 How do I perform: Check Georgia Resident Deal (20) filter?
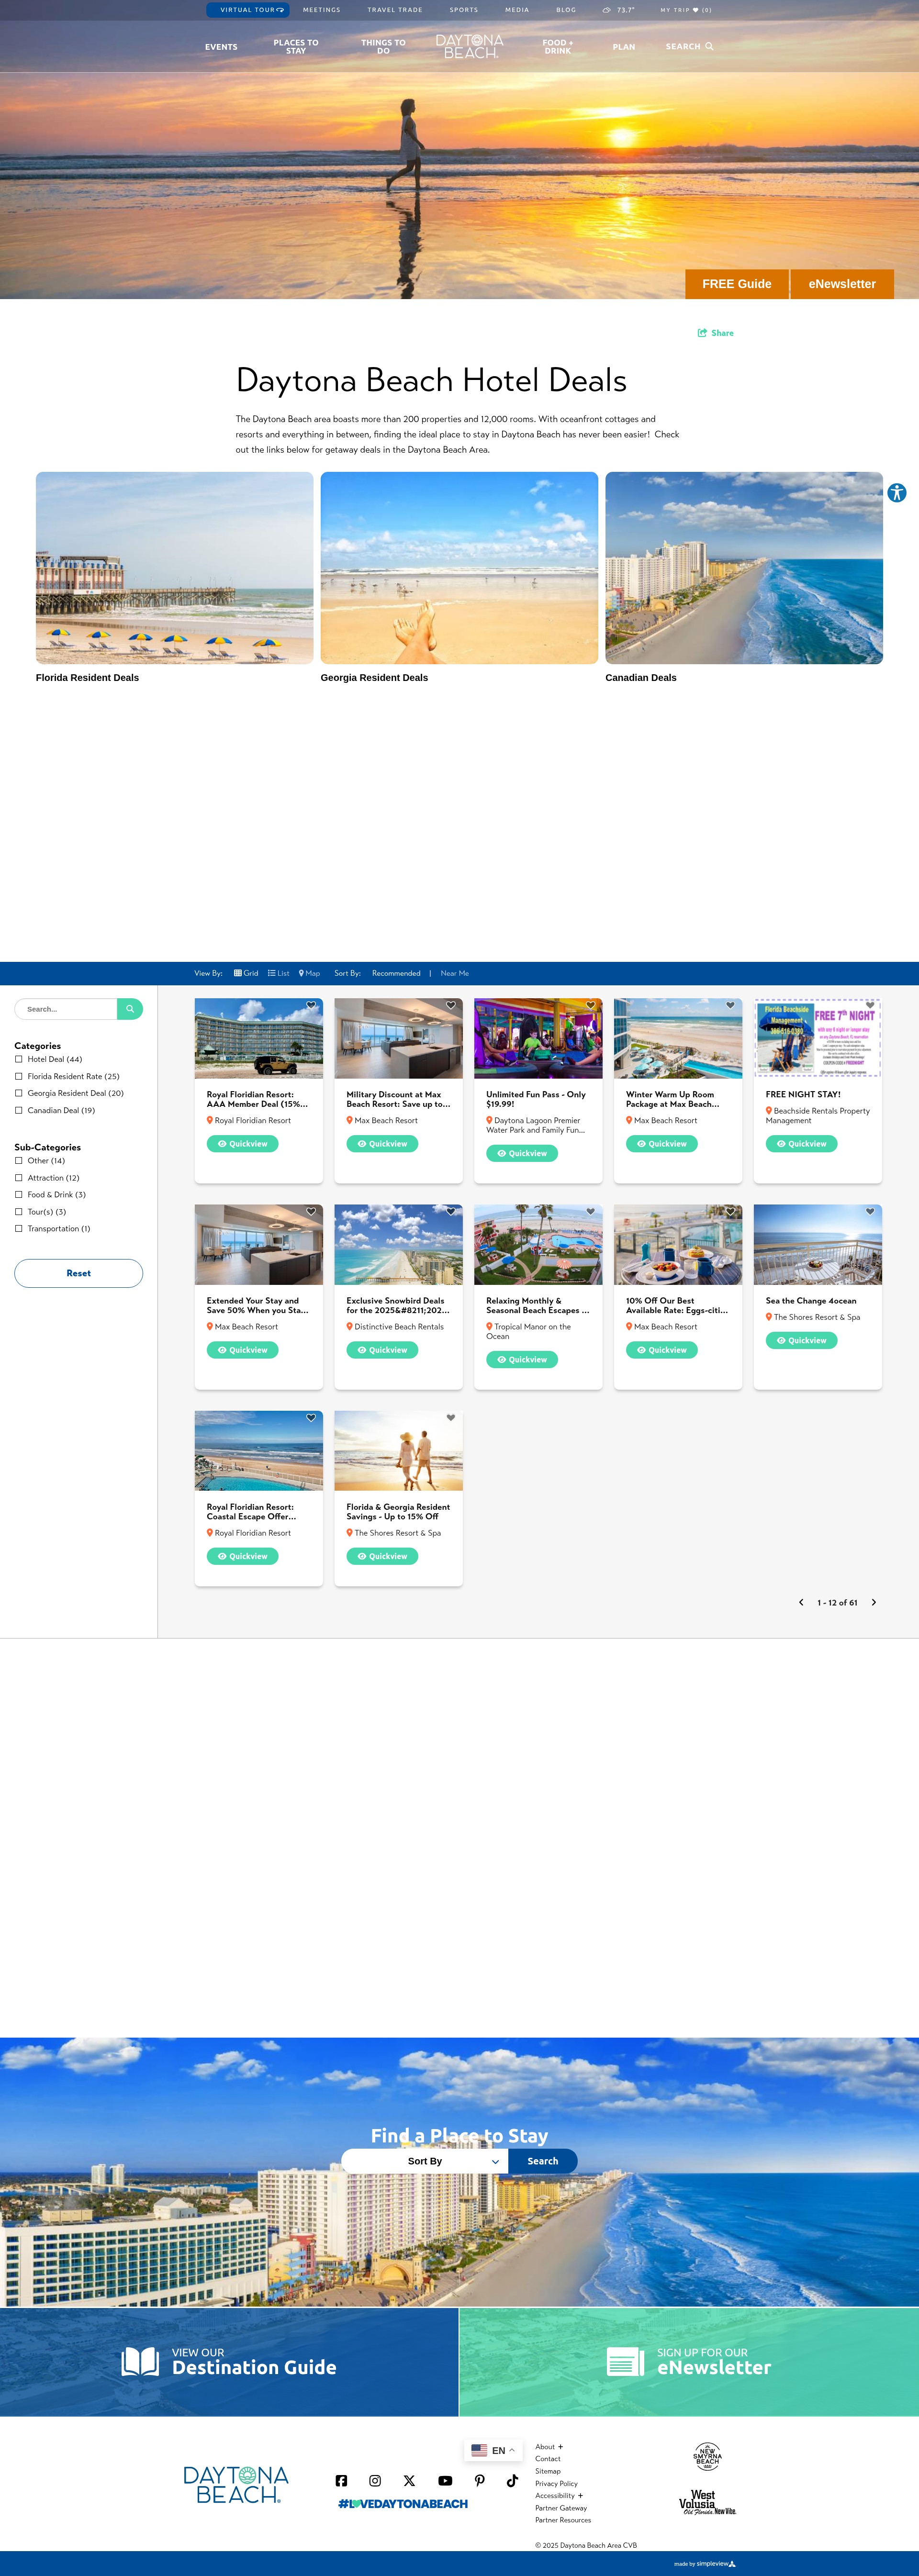coord(19,1093)
